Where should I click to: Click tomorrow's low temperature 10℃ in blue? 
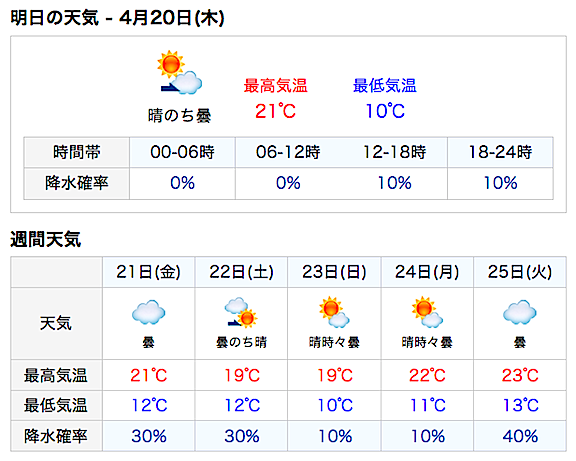[x=385, y=111]
